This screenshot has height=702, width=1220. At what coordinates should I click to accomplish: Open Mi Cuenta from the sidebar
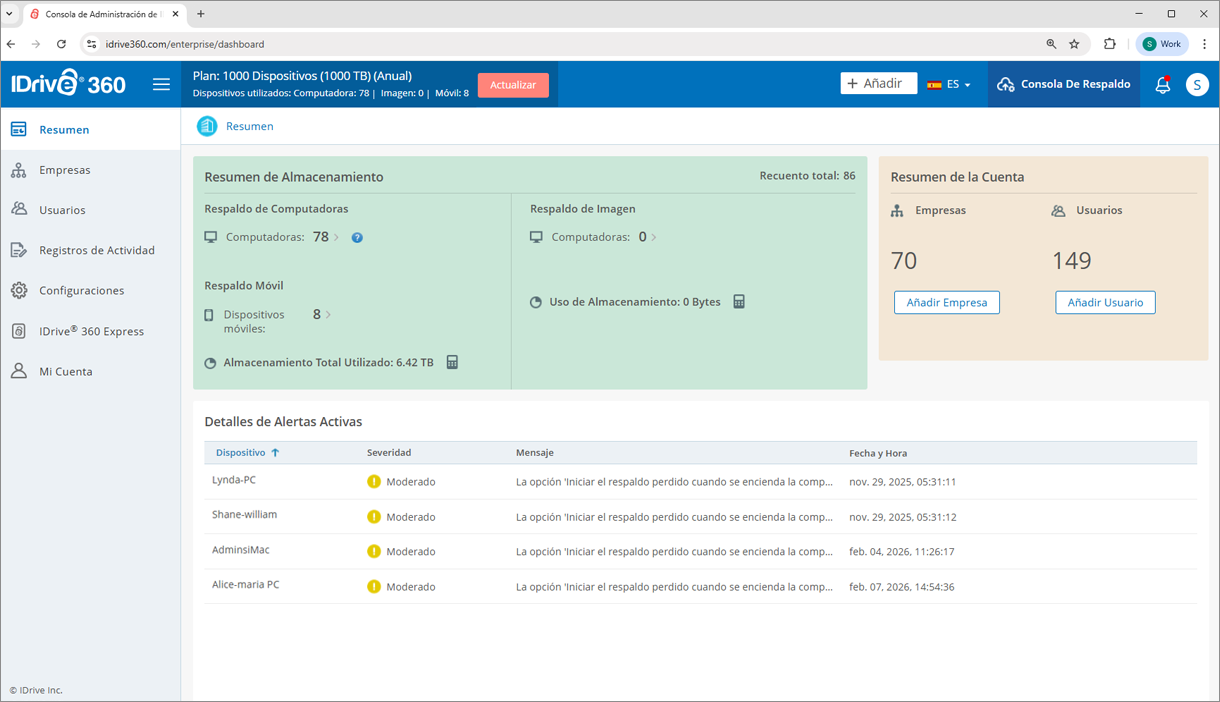[18, 371]
